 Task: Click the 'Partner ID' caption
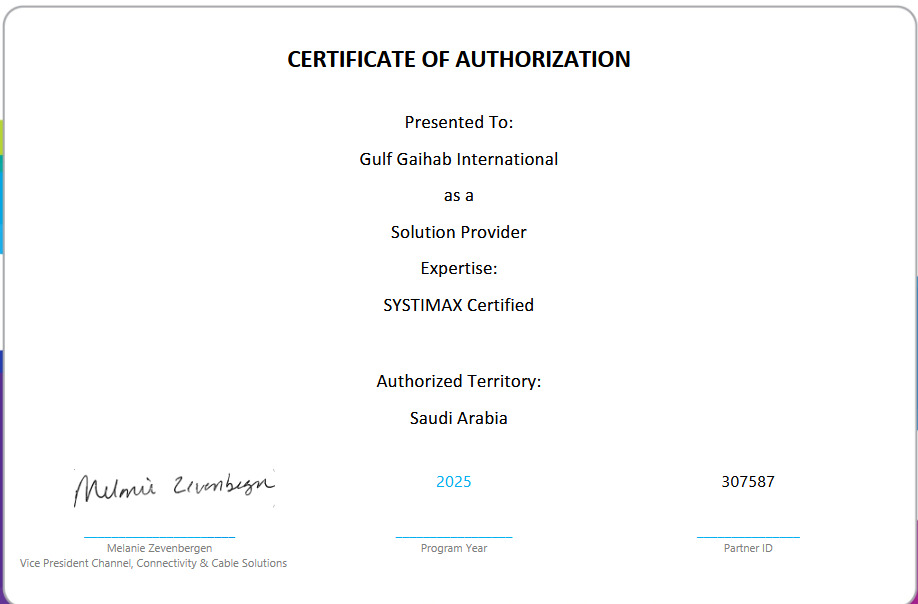[748, 548]
